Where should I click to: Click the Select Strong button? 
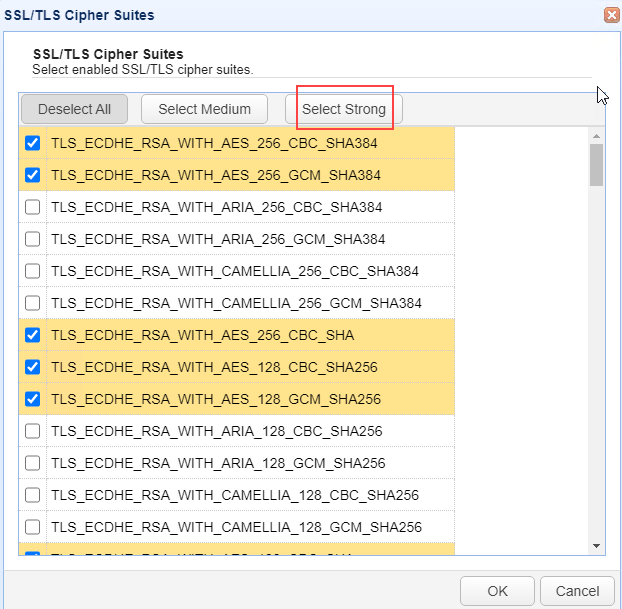(344, 109)
